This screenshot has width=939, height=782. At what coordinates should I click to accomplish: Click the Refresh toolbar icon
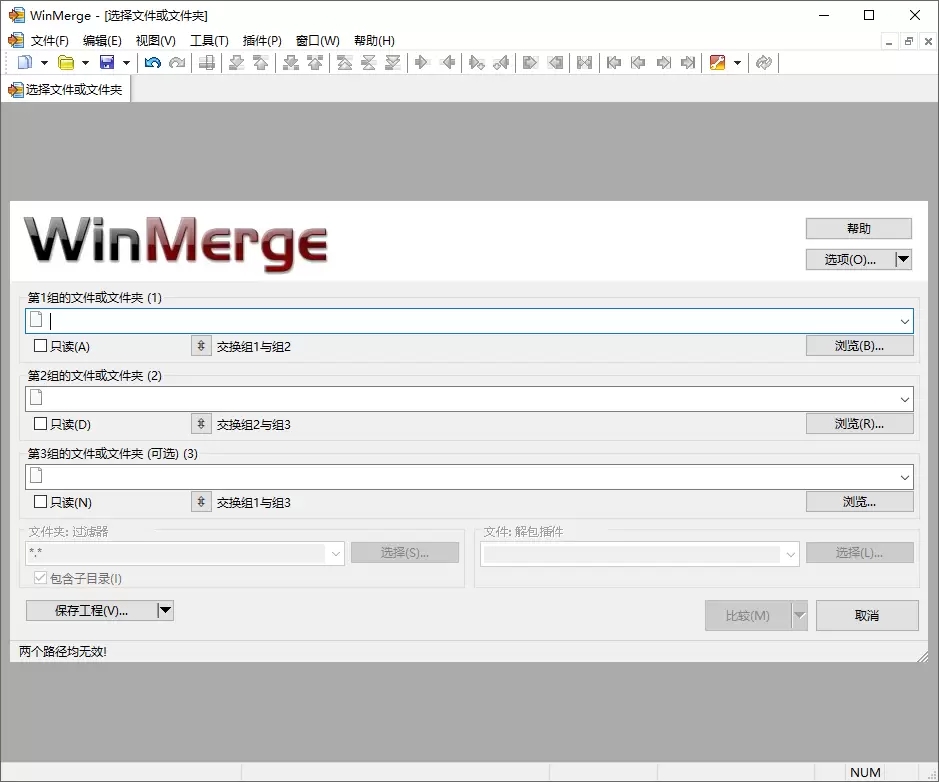pos(764,62)
